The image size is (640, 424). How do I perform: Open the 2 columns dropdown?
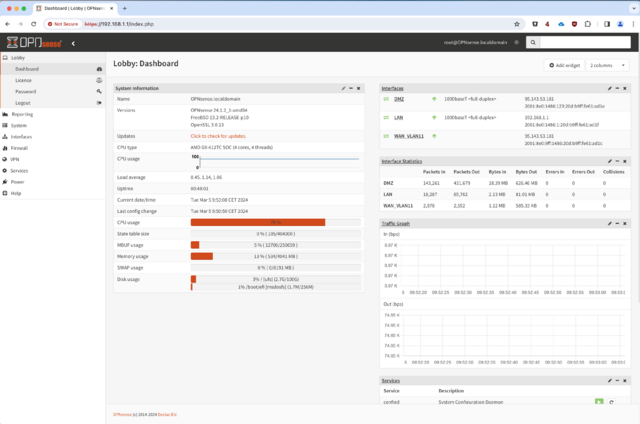click(x=607, y=65)
